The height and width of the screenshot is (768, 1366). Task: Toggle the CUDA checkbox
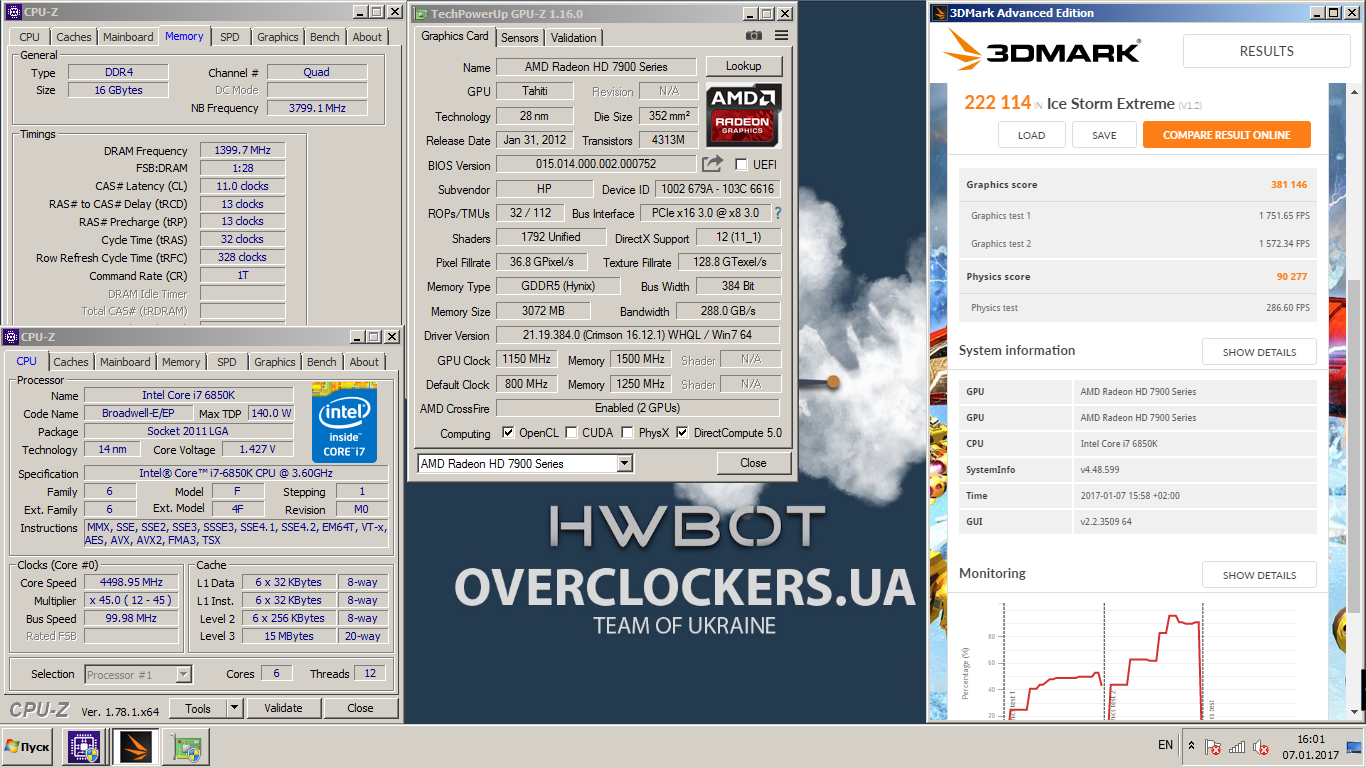click(571, 433)
